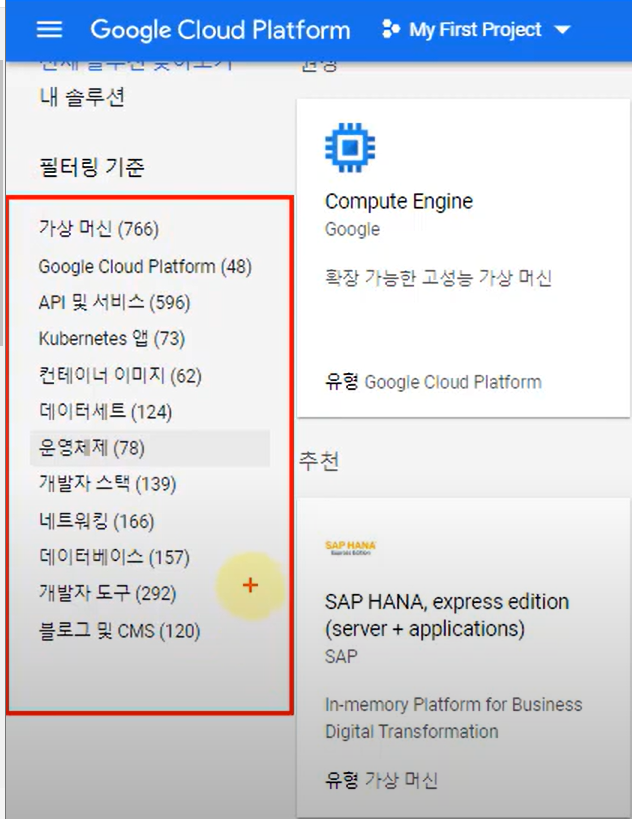Click the 필터링 기준 heading

click(x=91, y=168)
